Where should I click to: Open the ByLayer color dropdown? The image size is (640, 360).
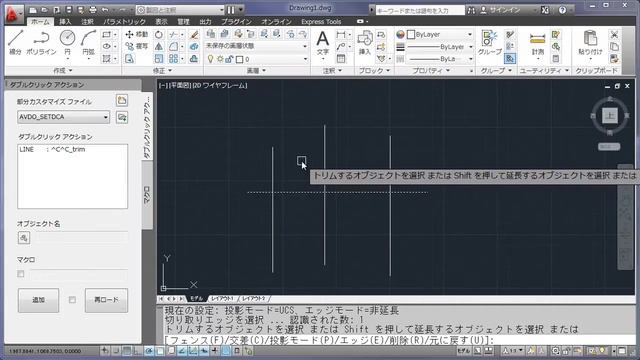pyautogui.click(x=440, y=35)
